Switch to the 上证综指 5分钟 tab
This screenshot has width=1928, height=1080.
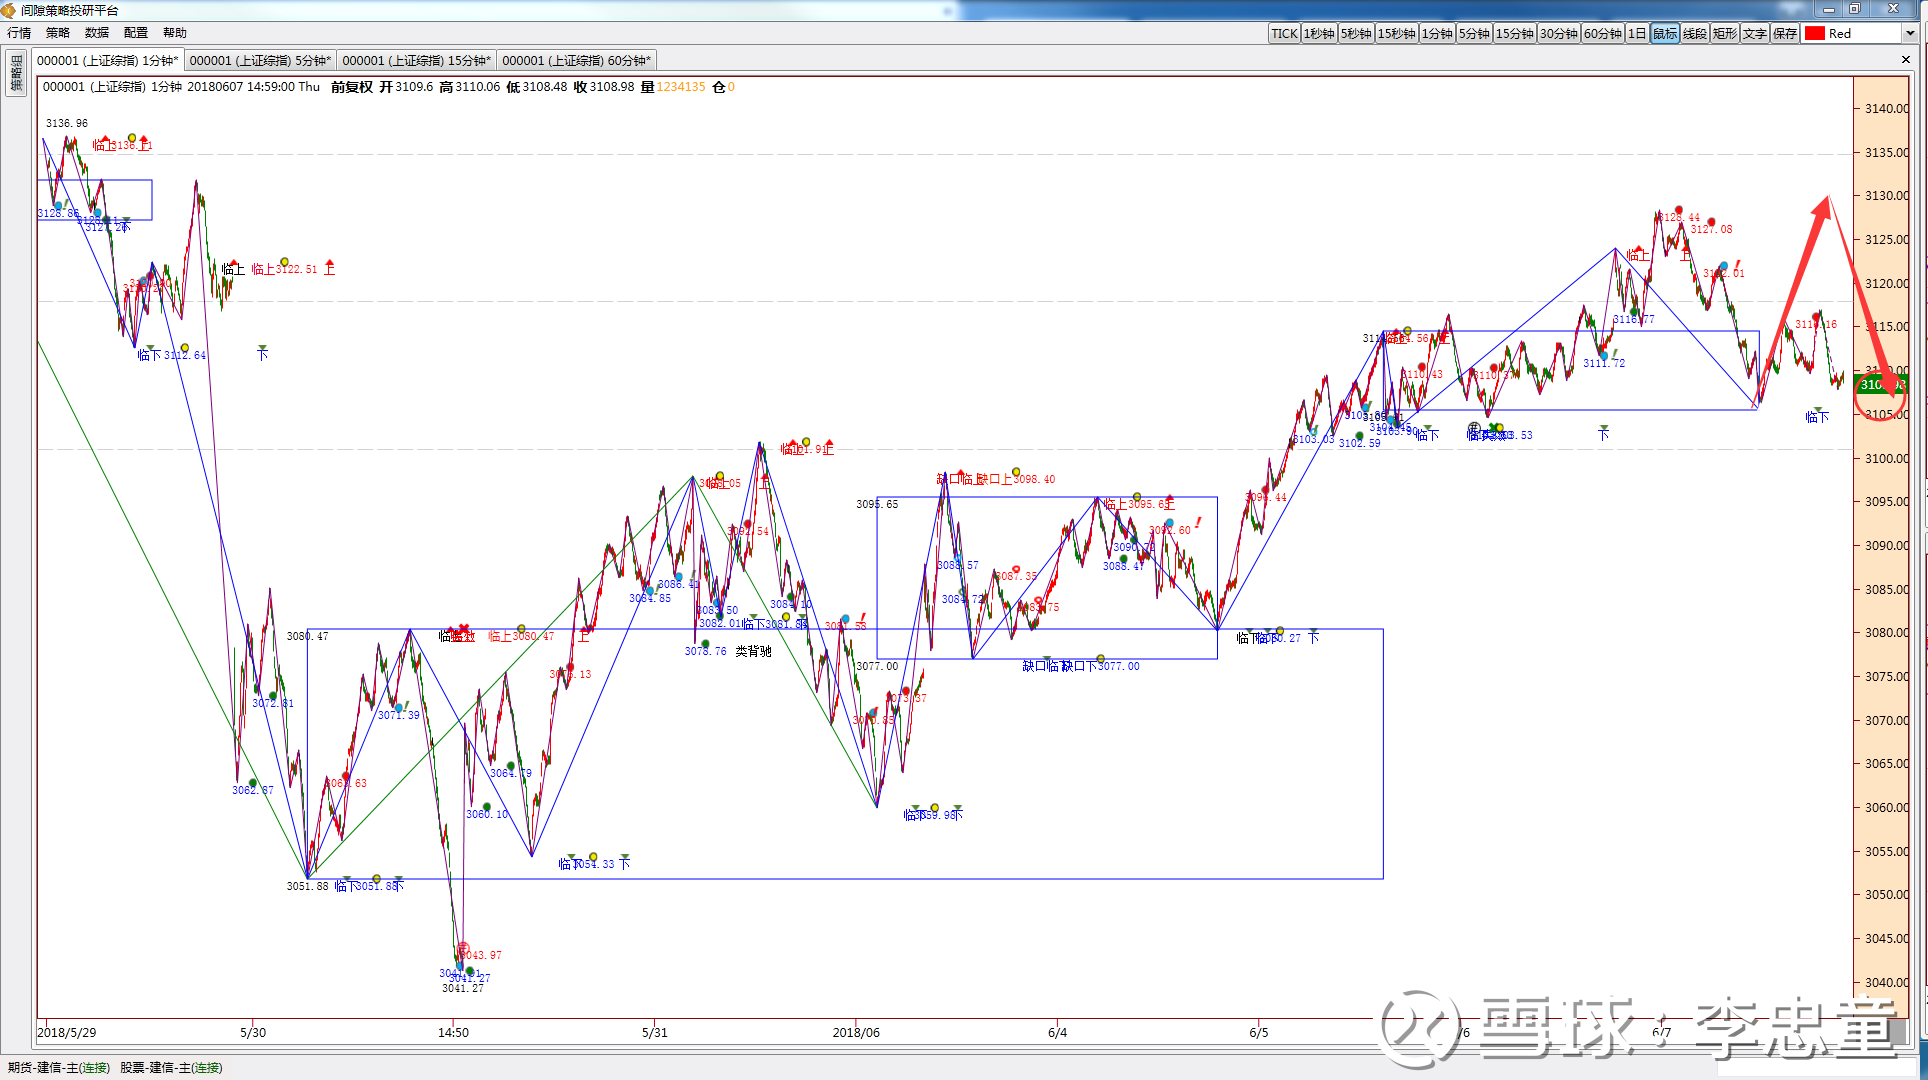coord(260,60)
